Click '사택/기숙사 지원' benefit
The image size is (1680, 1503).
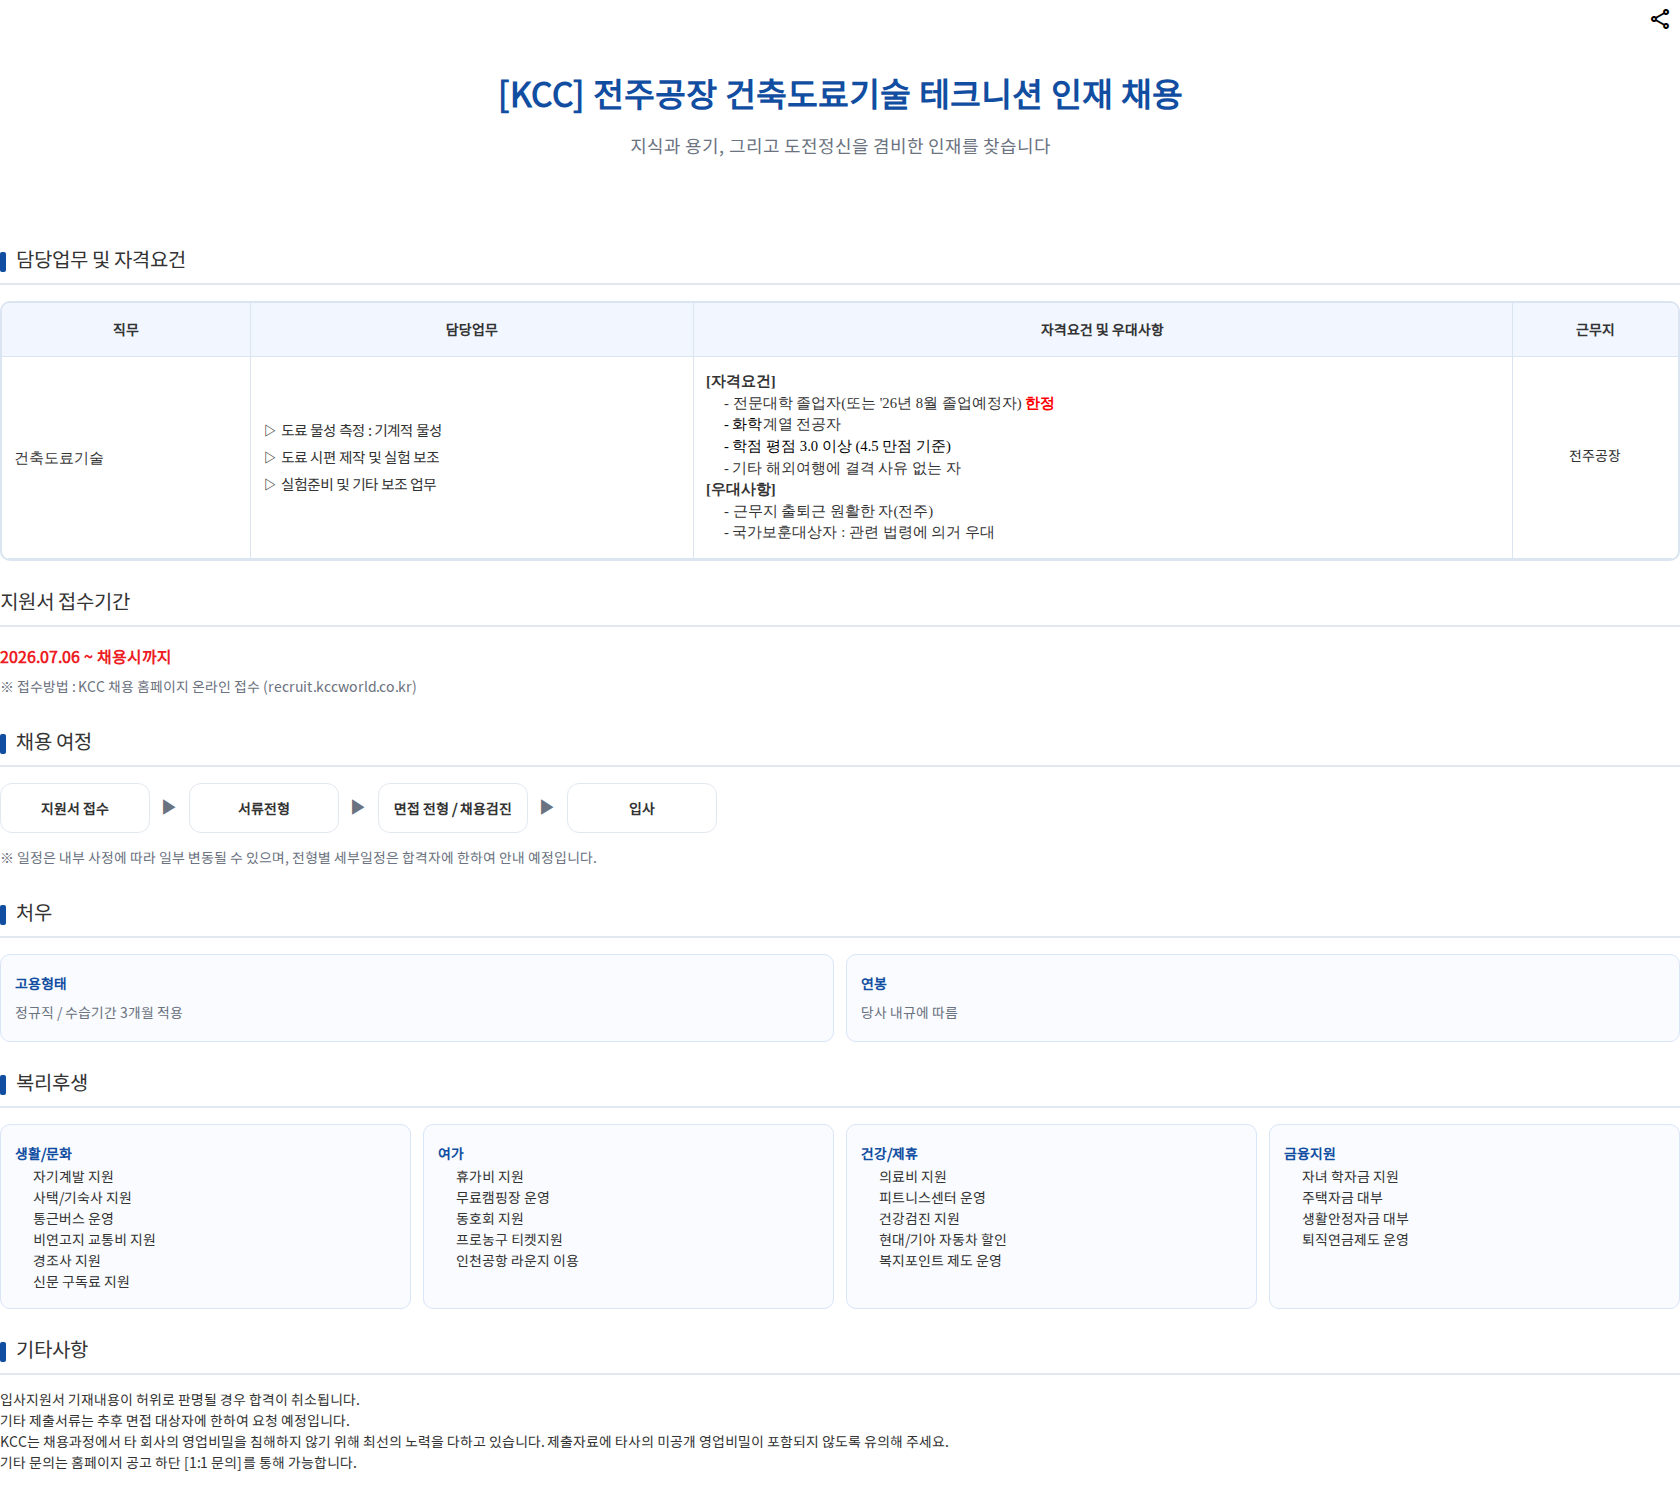click(82, 1198)
